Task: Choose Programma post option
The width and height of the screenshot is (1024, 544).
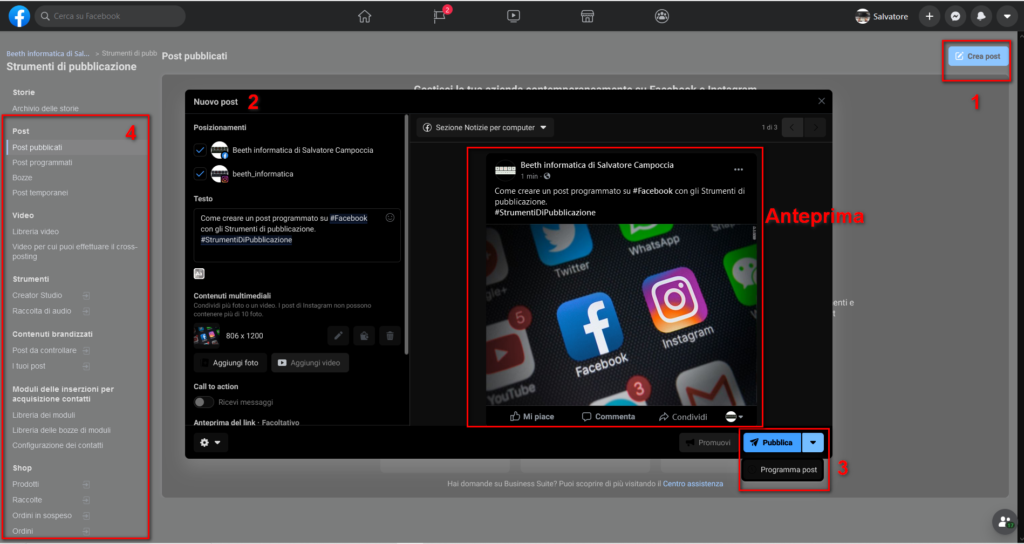Action: point(784,470)
